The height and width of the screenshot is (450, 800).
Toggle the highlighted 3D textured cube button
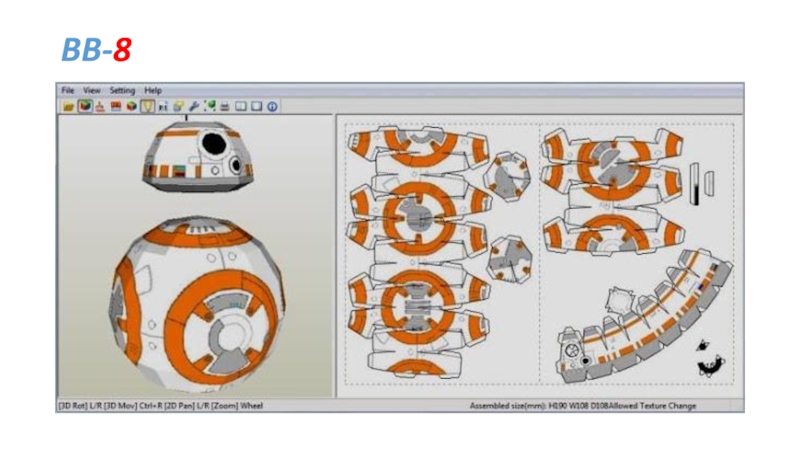coord(84,106)
